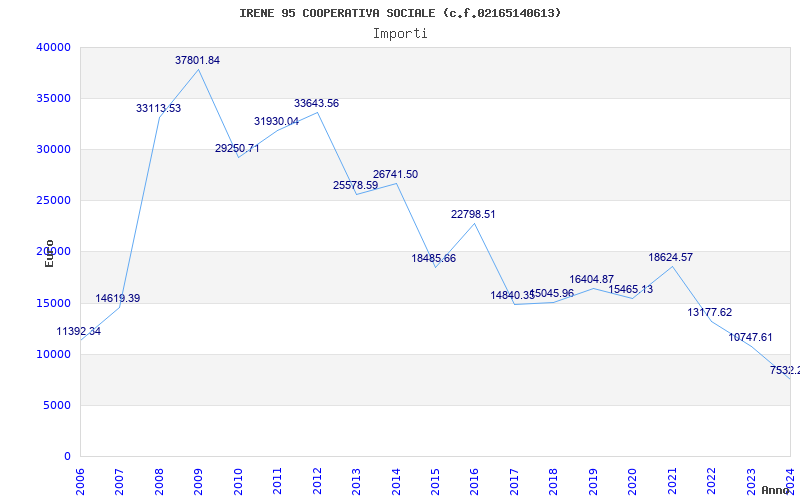Click the 2014 x-axis year label
The height and width of the screenshot is (500, 800).
(396, 481)
